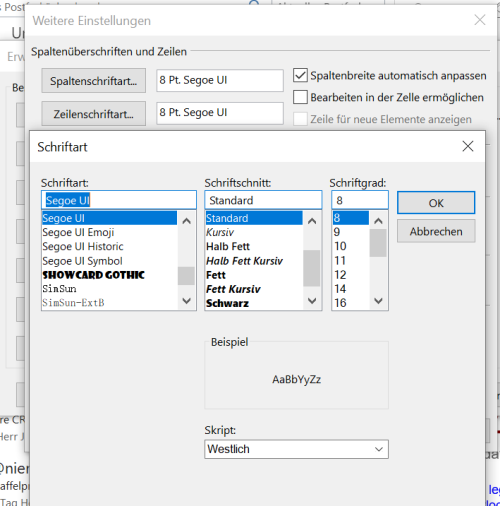Select SimSun-ExtB font
Viewport: 500px width, 506px height.
109,303
